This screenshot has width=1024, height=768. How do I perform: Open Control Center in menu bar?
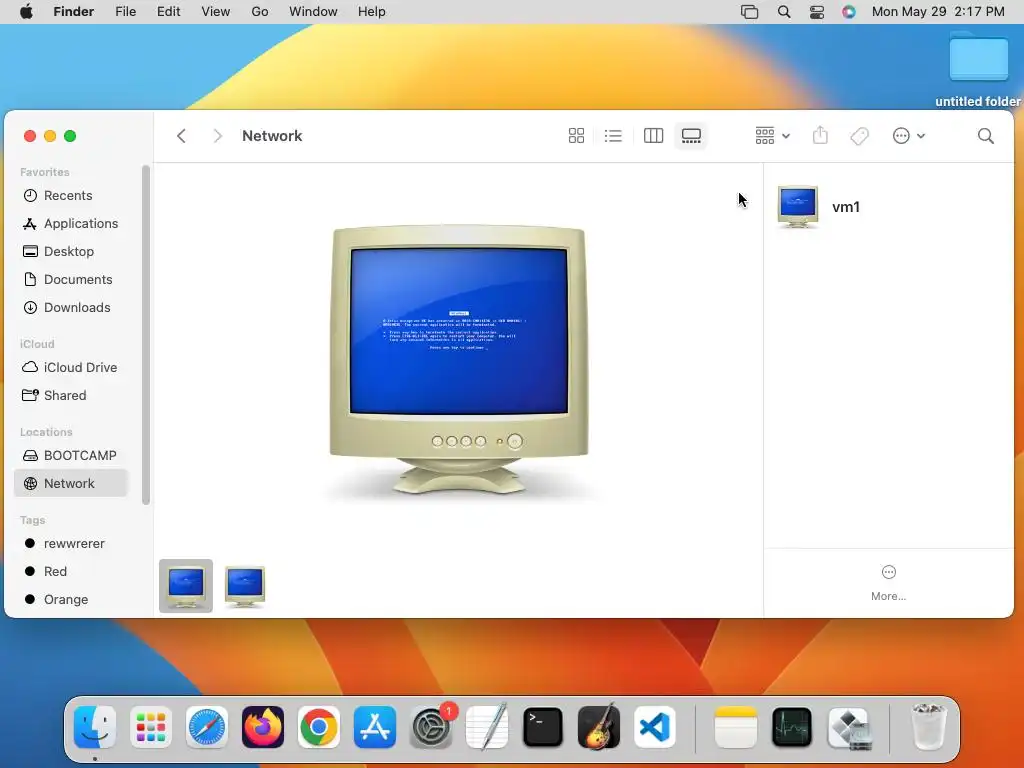(x=817, y=12)
